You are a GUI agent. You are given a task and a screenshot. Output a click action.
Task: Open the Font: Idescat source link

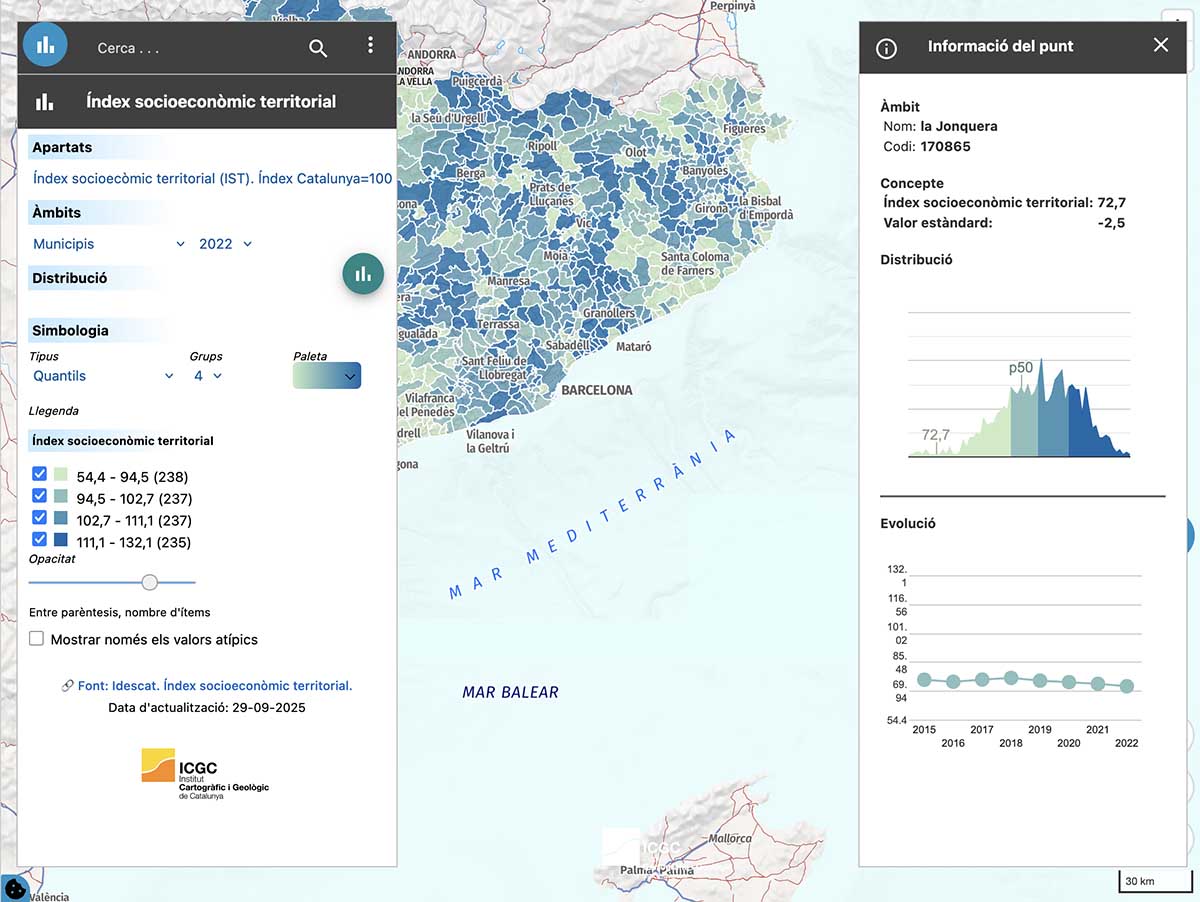click(214, 686)
